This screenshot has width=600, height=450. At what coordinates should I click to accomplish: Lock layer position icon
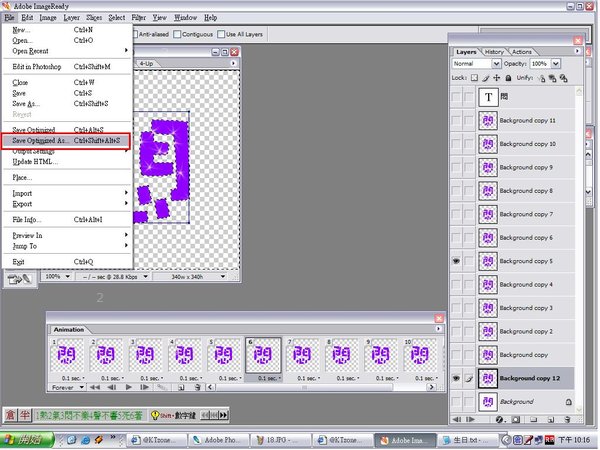pos(497,78)
